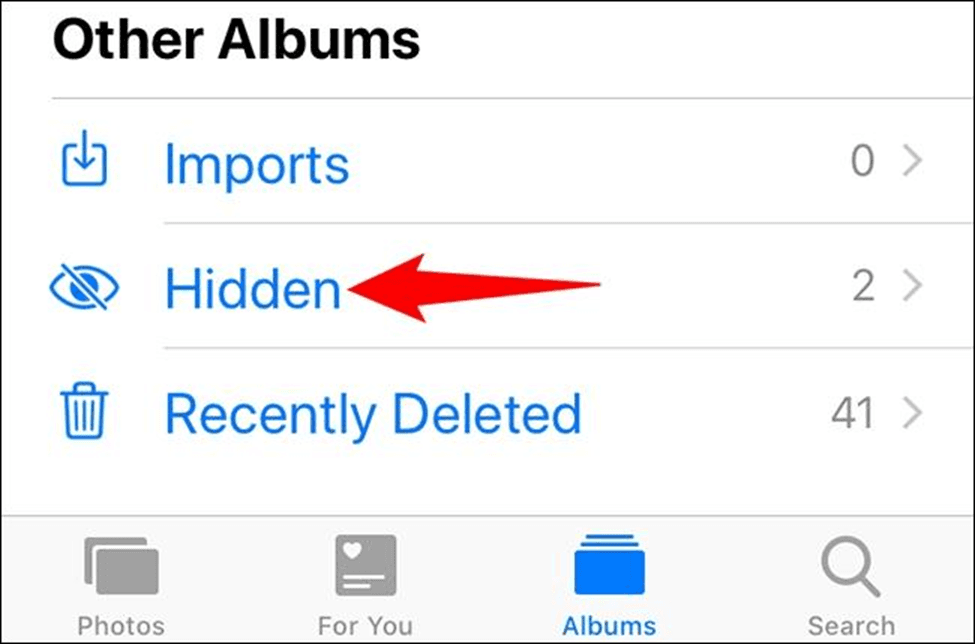Click the Other Albums section heading
Screen dimensions: 975x644
(236, 39)
